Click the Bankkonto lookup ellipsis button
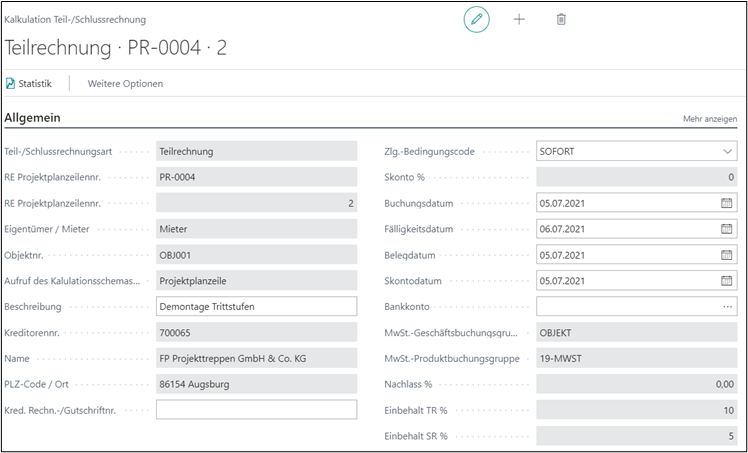Viewport: 748px width, 453px height. coord(727,306)
